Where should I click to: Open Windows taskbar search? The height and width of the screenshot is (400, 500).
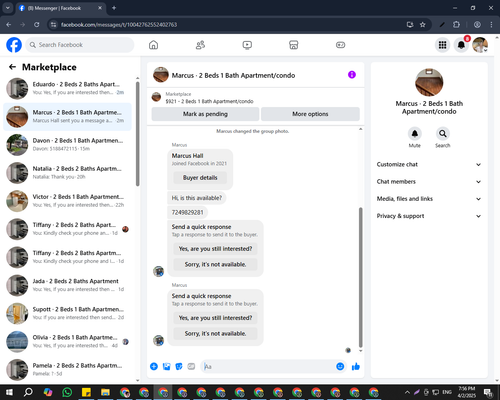28,392
